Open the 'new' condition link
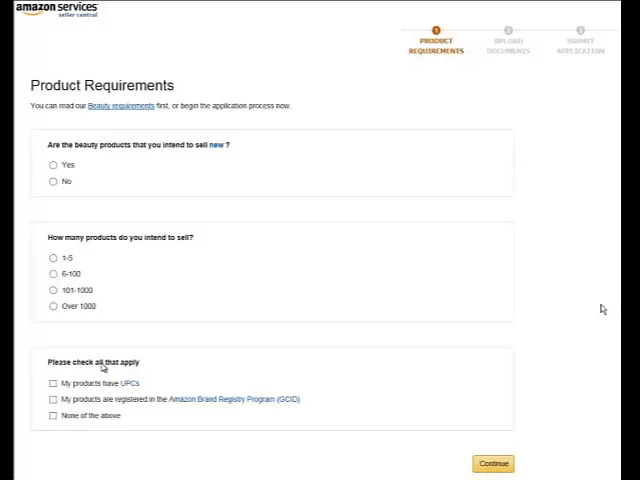This screenshot has width=640, height=480. tap(216, 145)
